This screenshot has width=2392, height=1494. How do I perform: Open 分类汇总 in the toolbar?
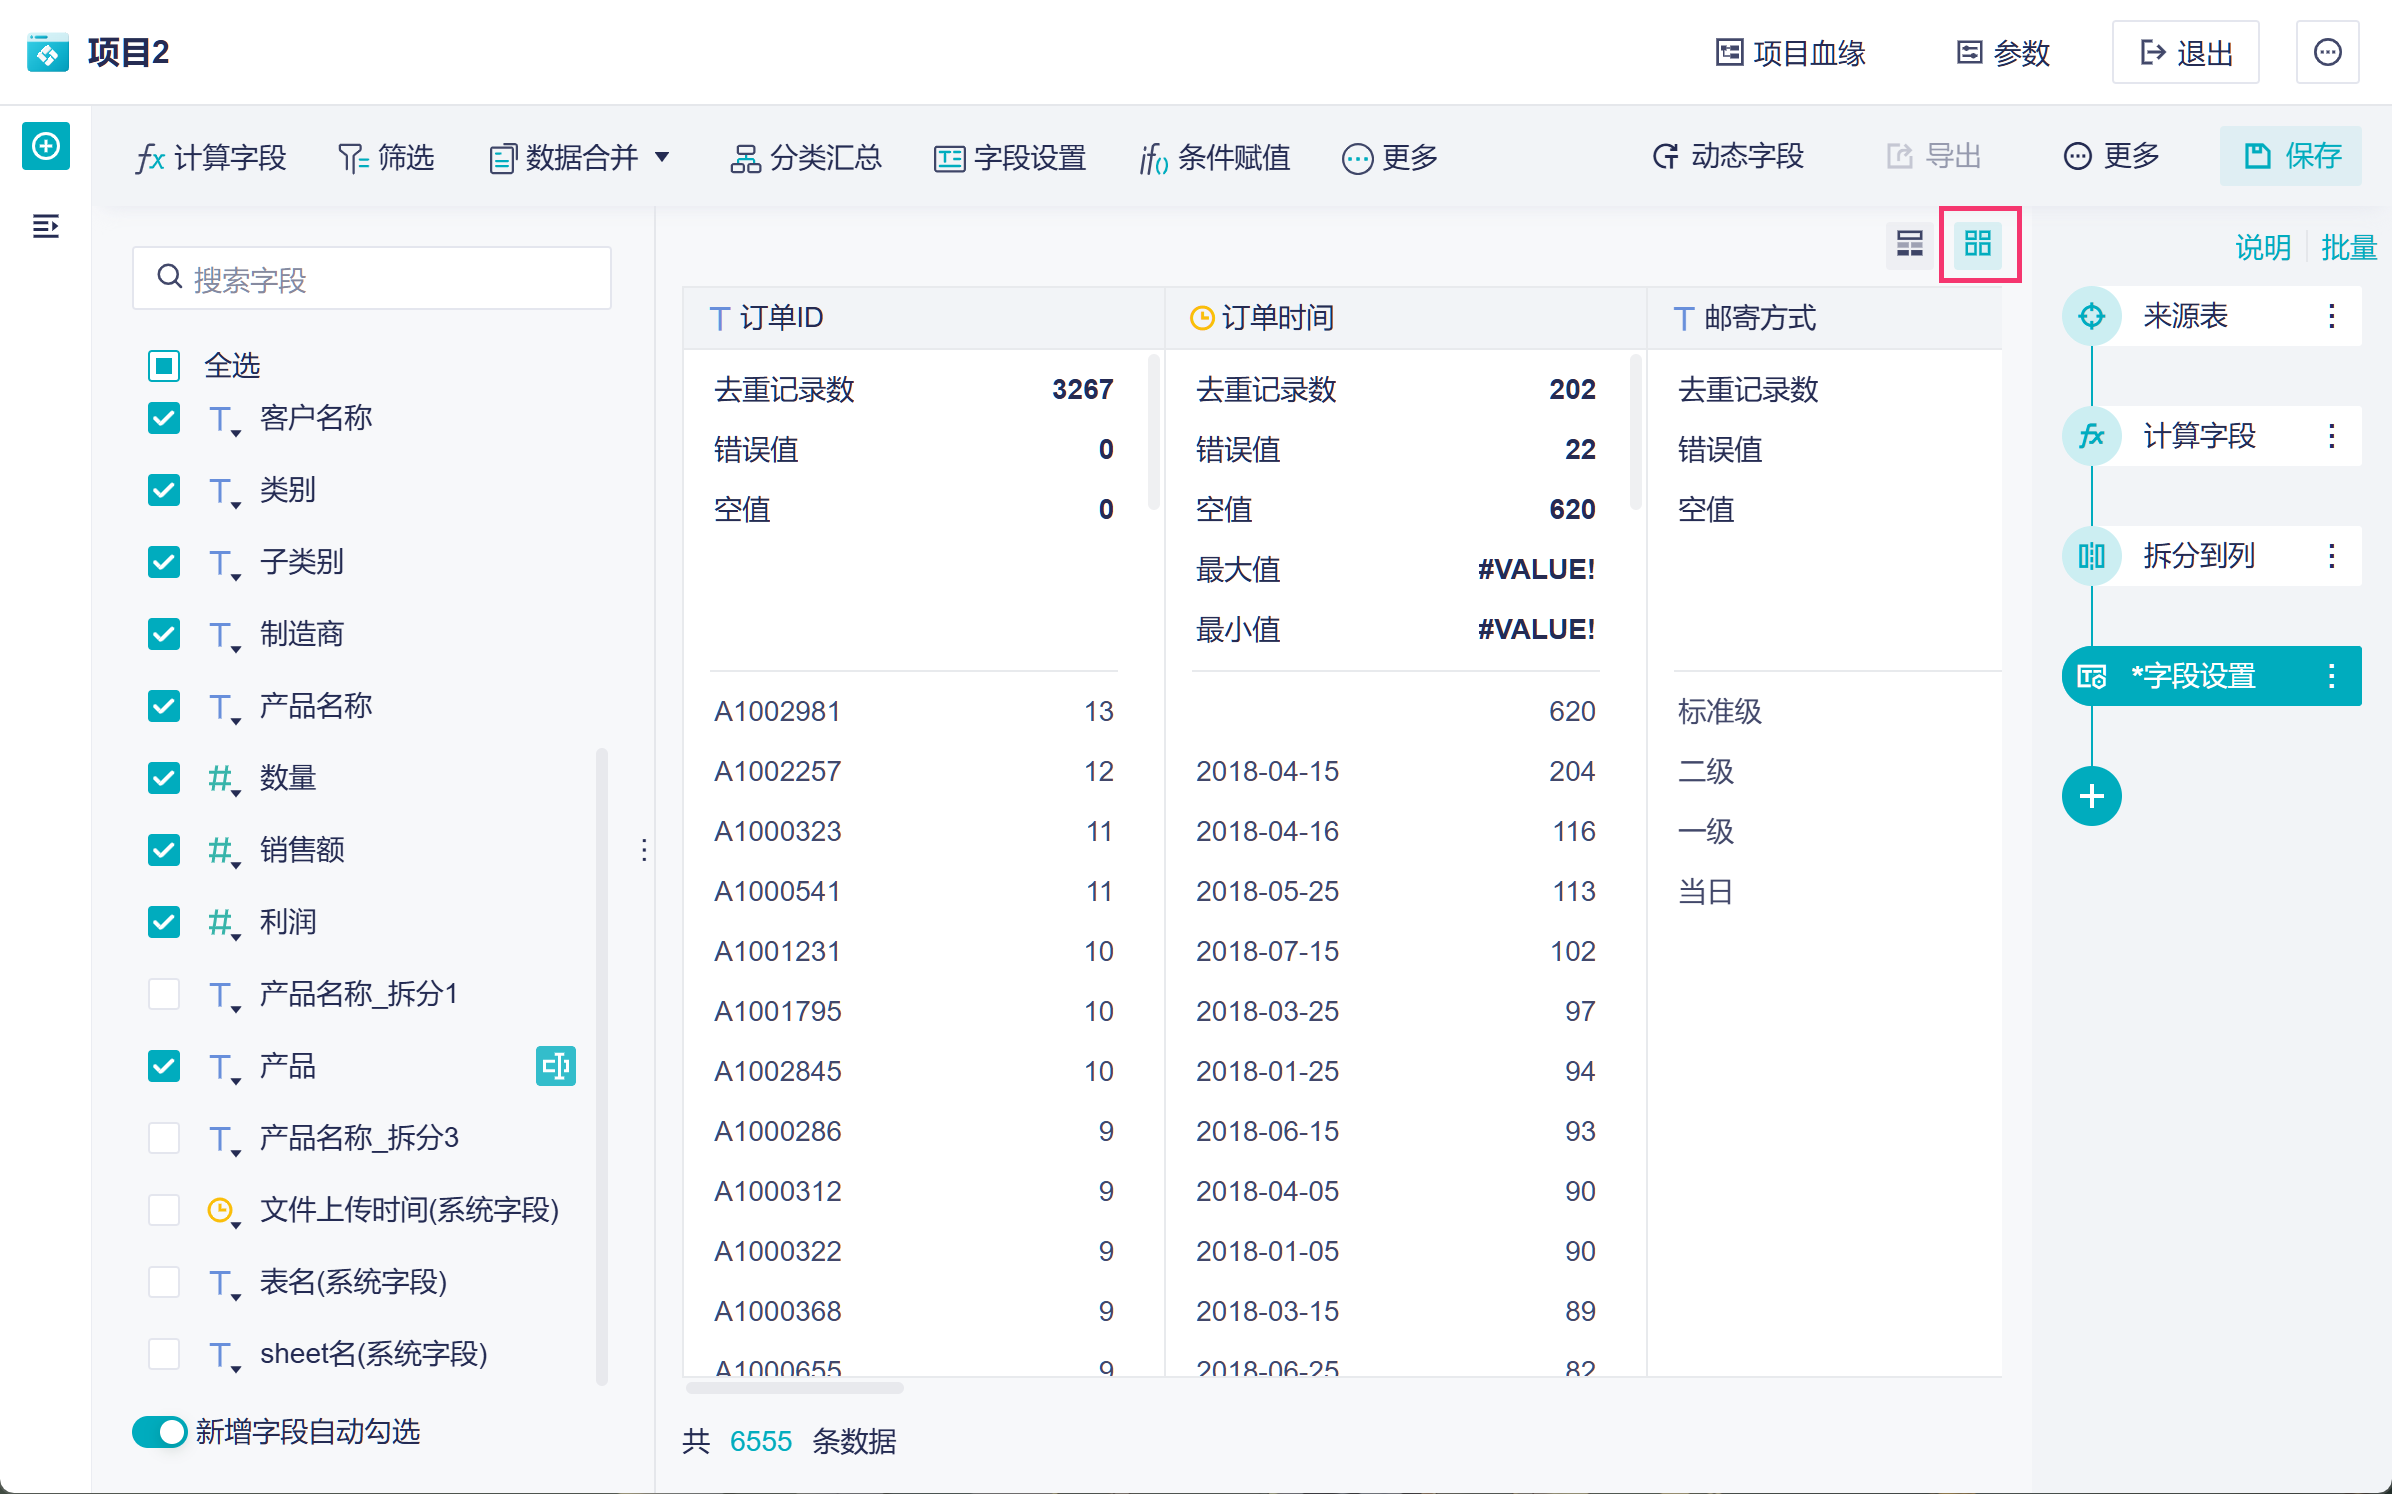click(x=806, y=158)
